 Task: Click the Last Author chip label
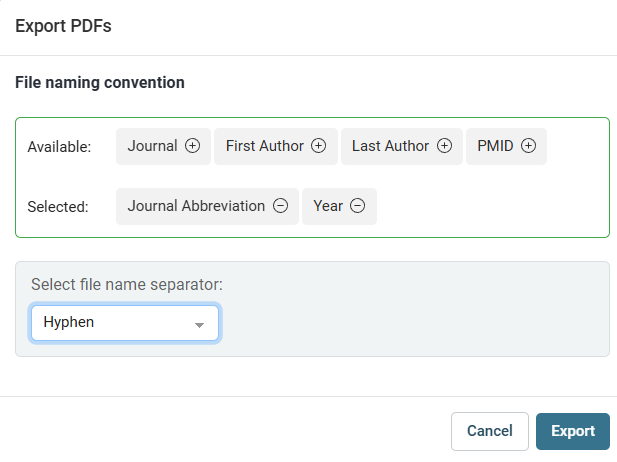pyautogui.click(x=390, y=146)
